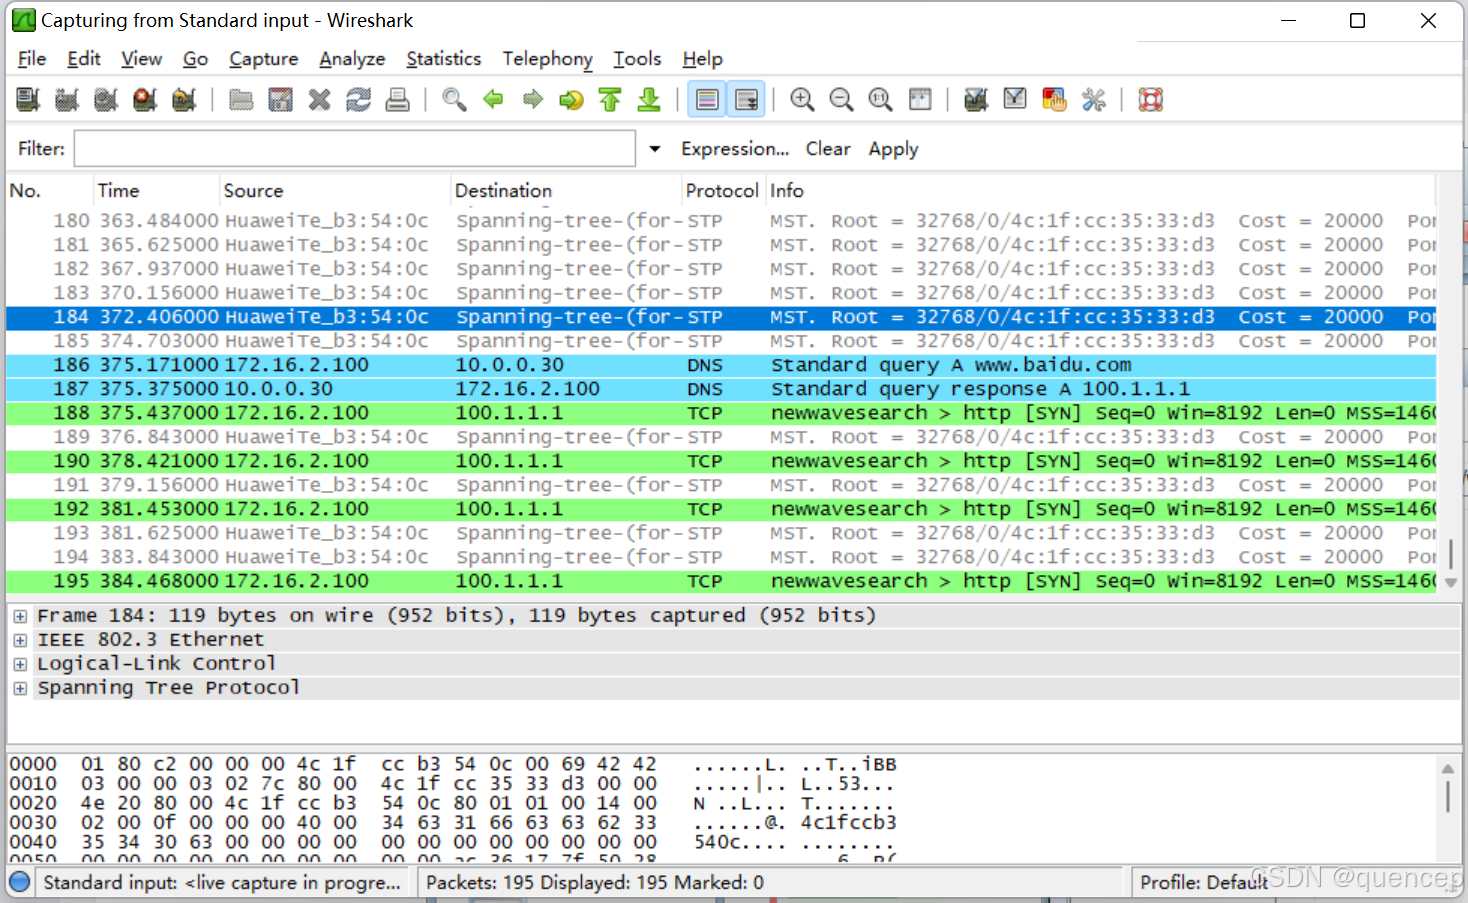
Task: Open the Telephony menu
Action: 547,59
